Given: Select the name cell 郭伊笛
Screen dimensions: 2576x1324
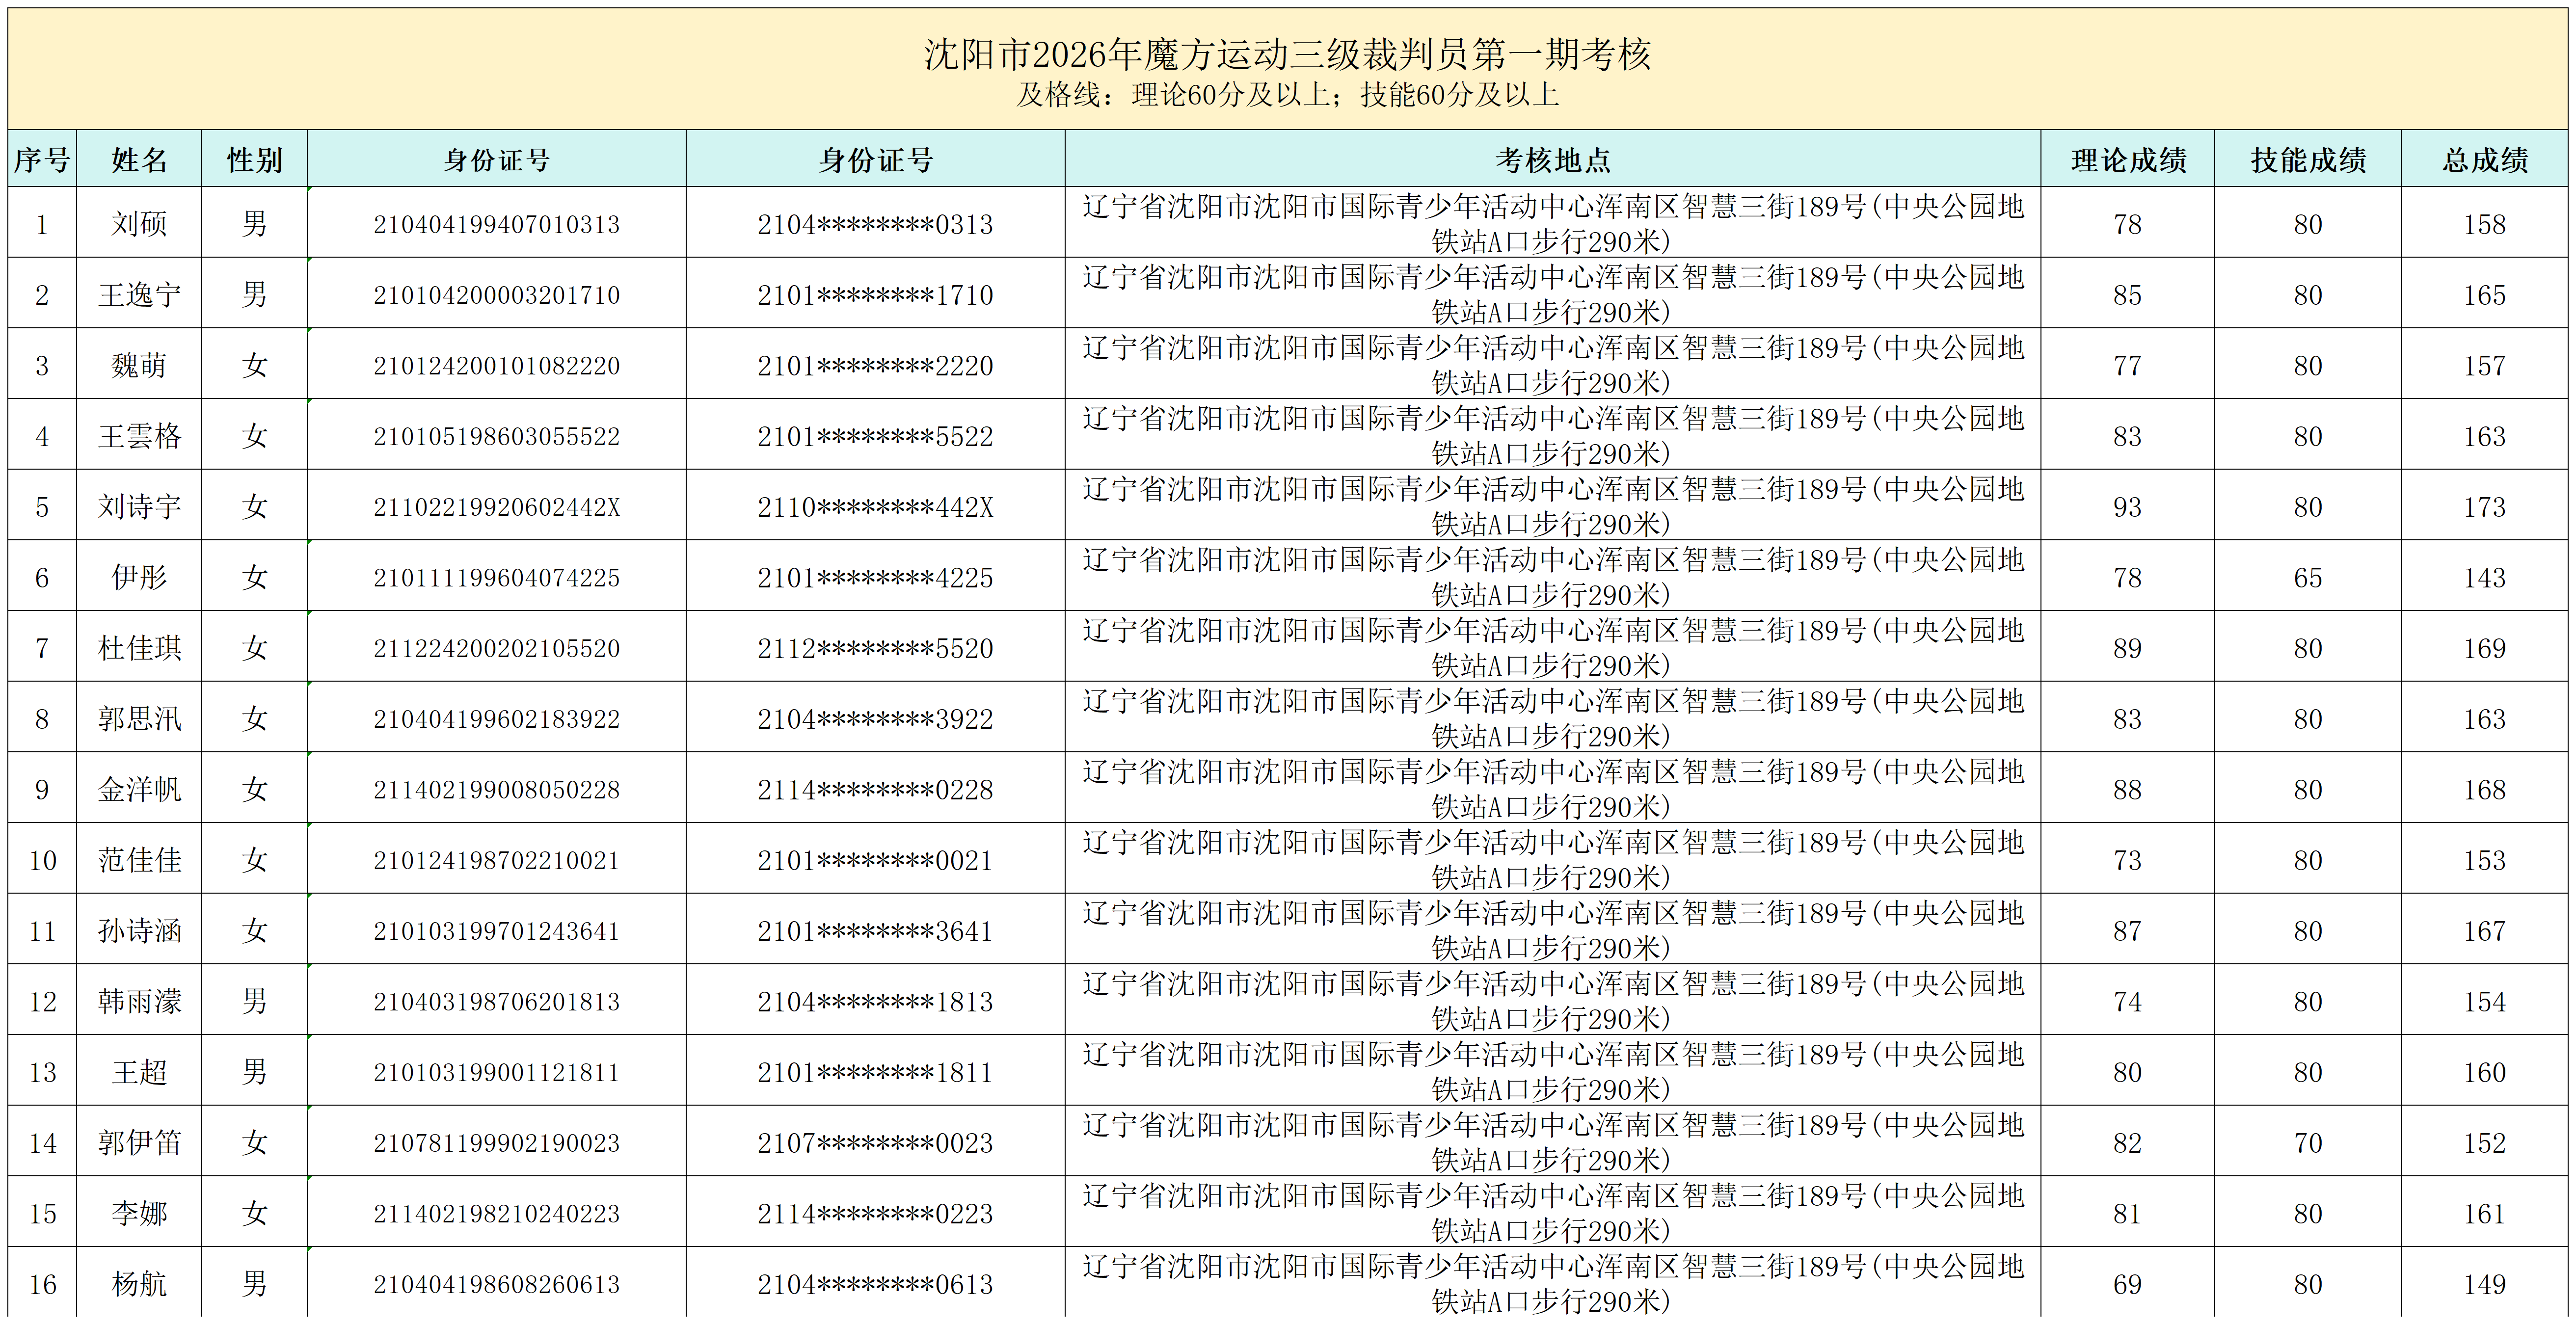Looking at the screenshot, I should coord(139,1142).
